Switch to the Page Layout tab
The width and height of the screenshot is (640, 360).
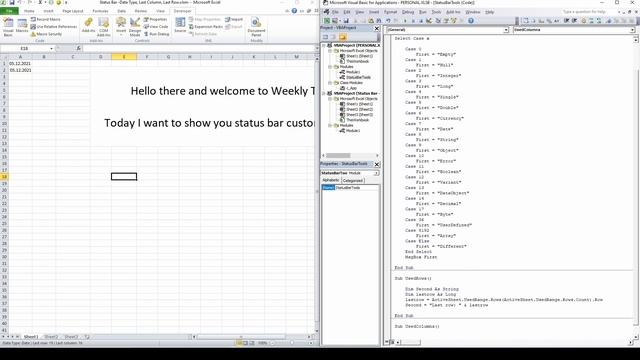[x=73, y=11]
